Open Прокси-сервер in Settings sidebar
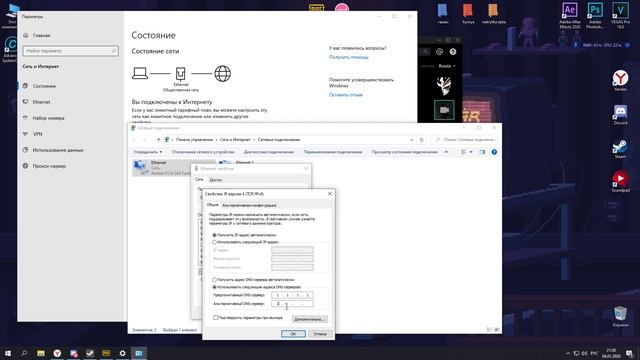 pyautogui.click(x=49, y=166)
